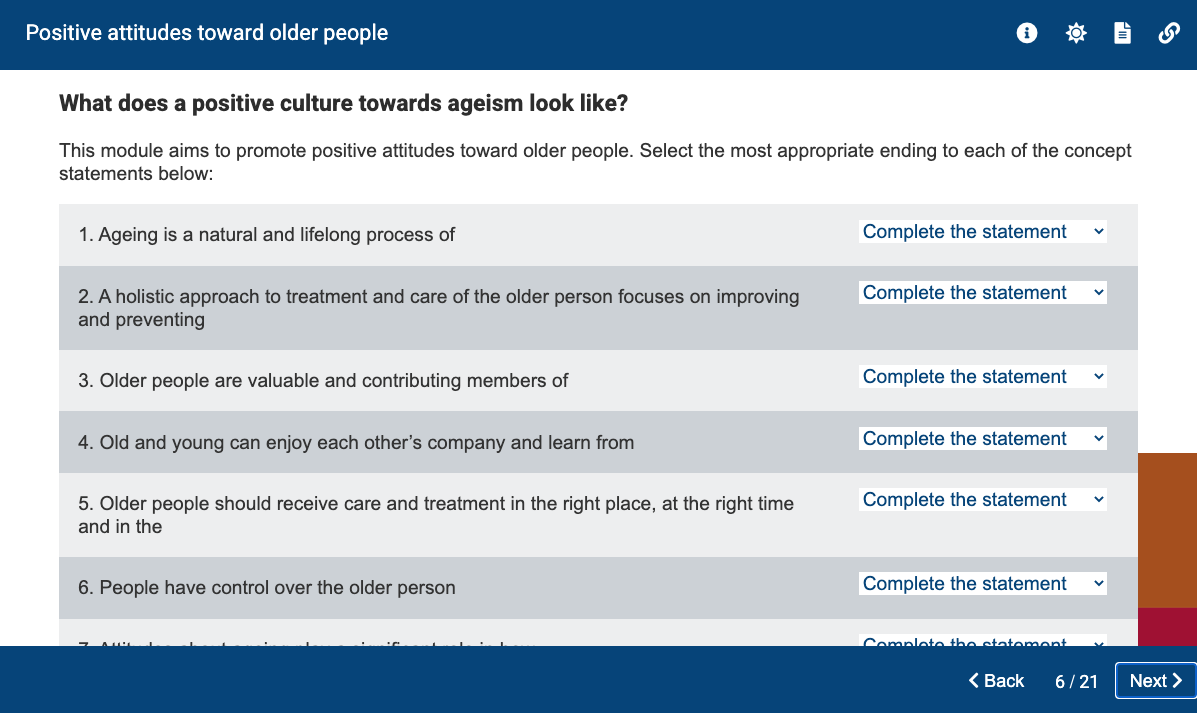Open the information icon in header
This screenshot has height=713, width=1197.
pos(1027,33)
